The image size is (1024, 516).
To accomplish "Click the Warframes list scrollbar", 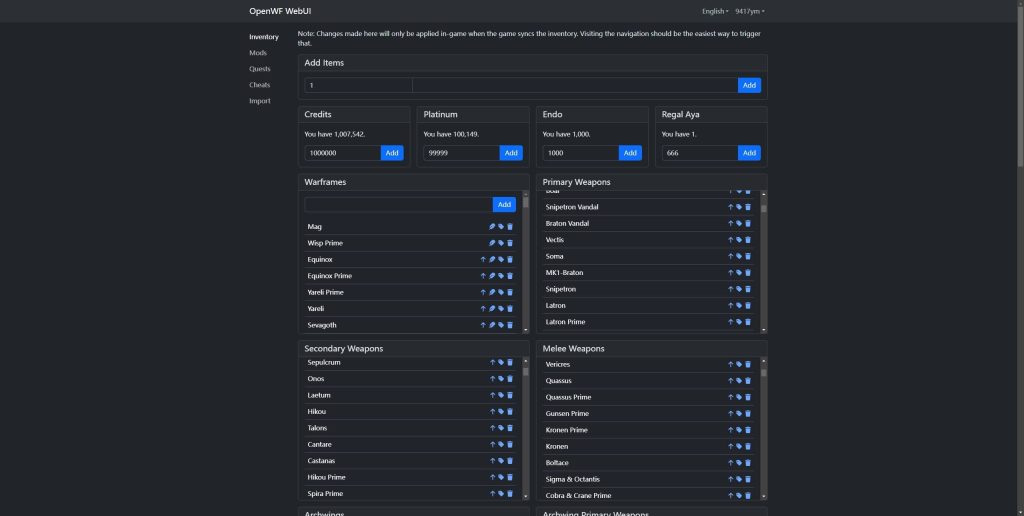I will pyautogui.click(x=526, y=262).
